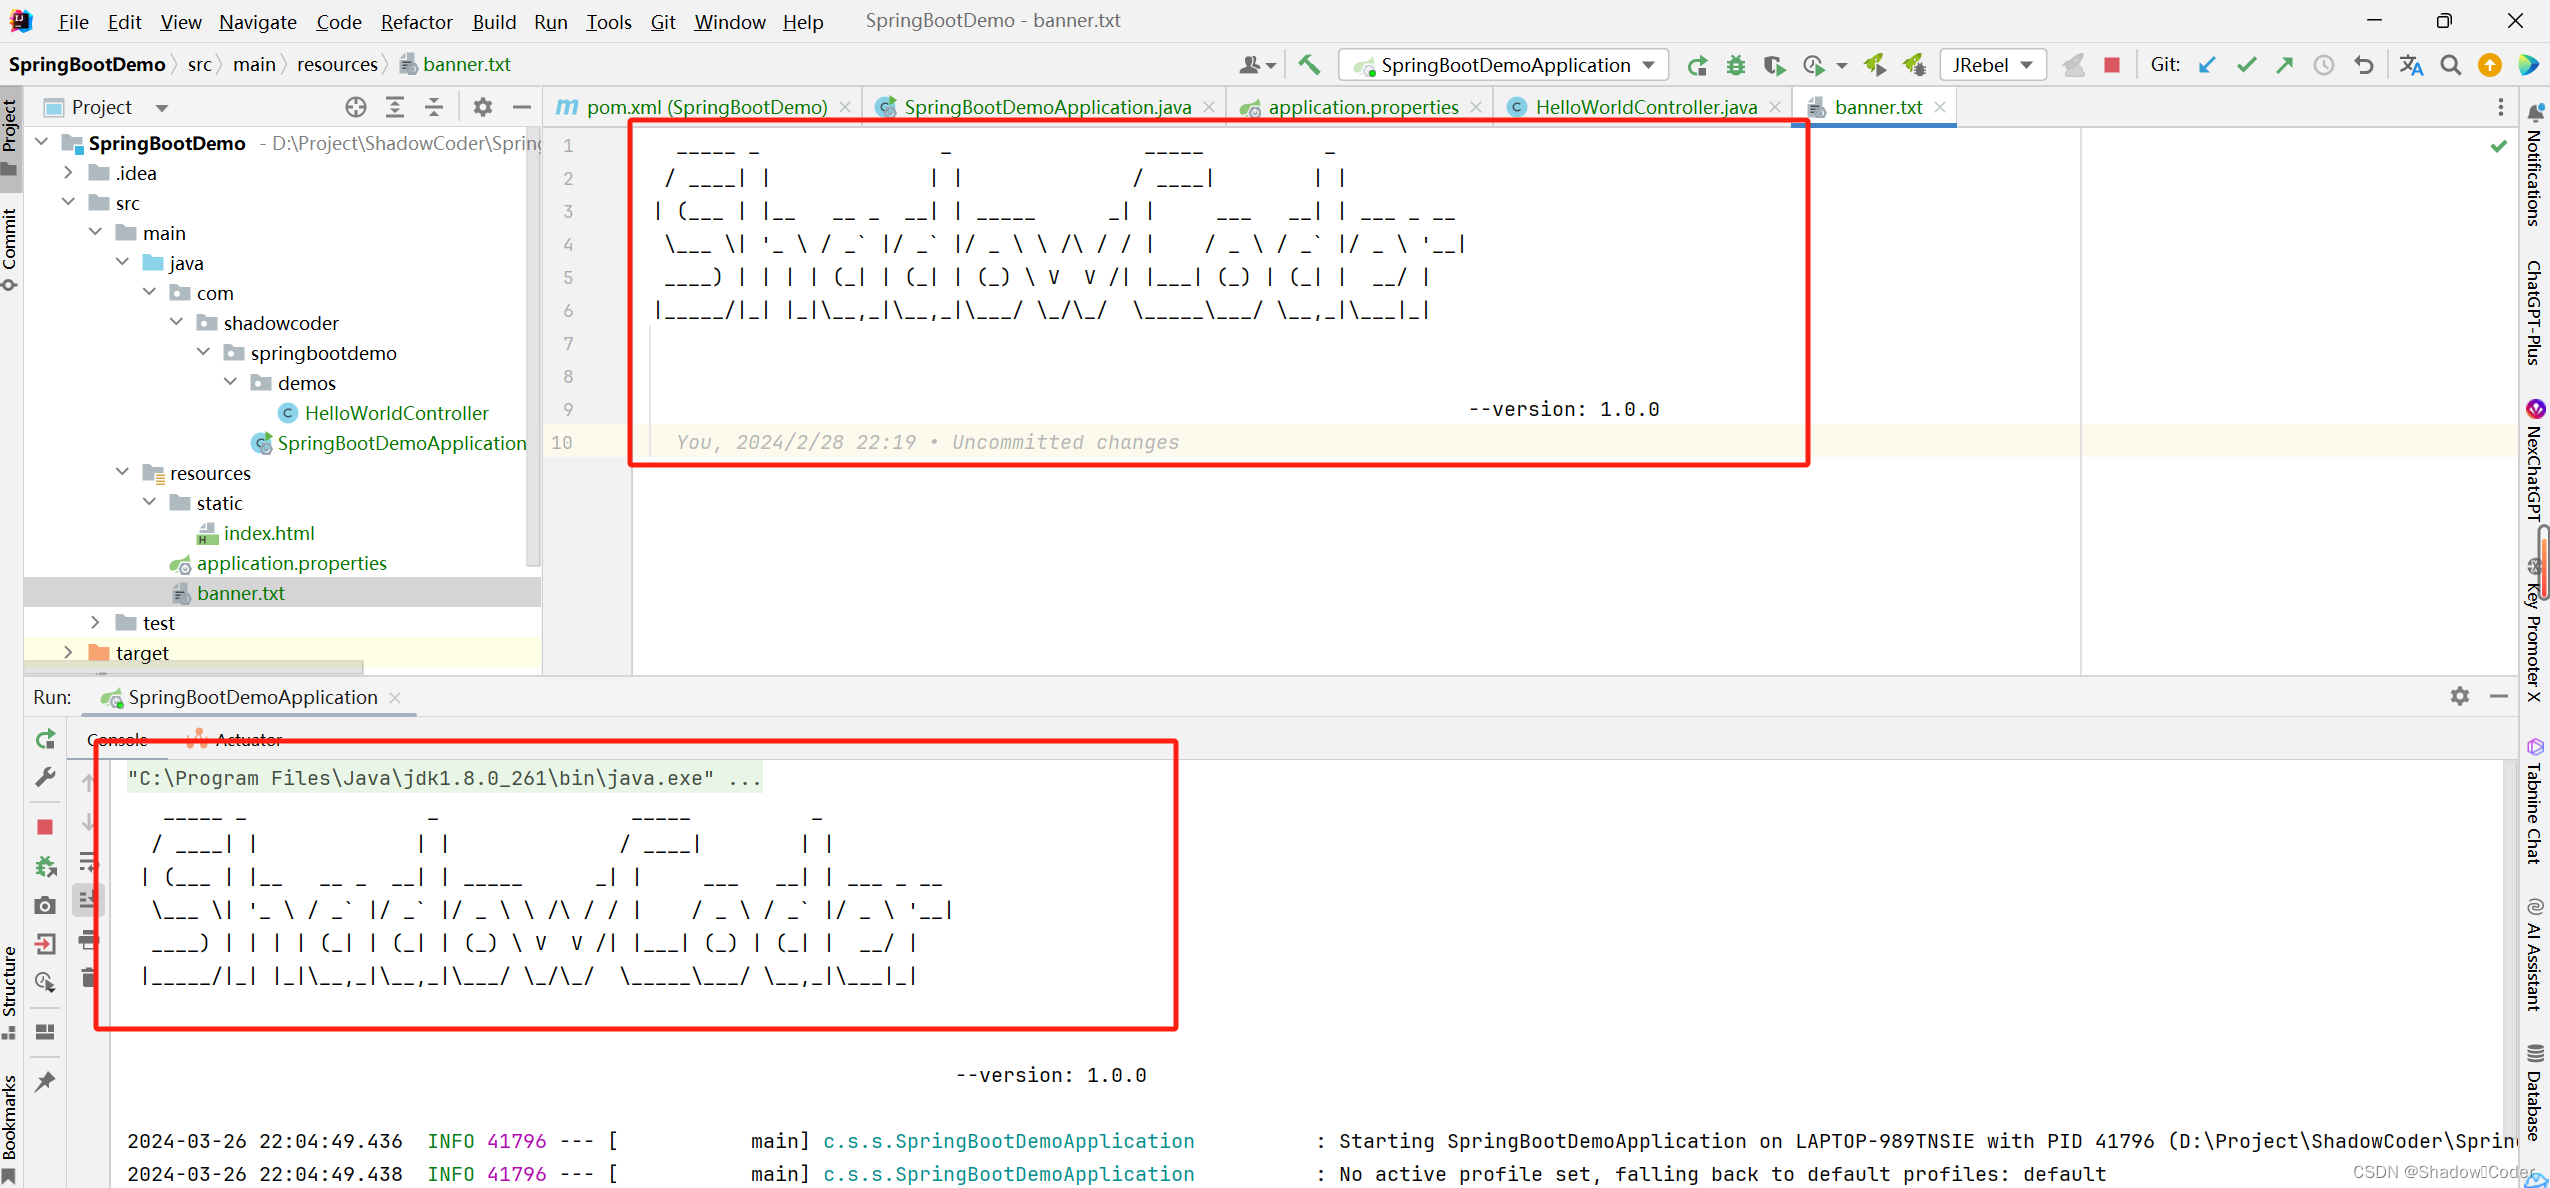Start debugging with the bug icon
The width and height of the screenshot is (2550, 1188).
pos(1736,66)
